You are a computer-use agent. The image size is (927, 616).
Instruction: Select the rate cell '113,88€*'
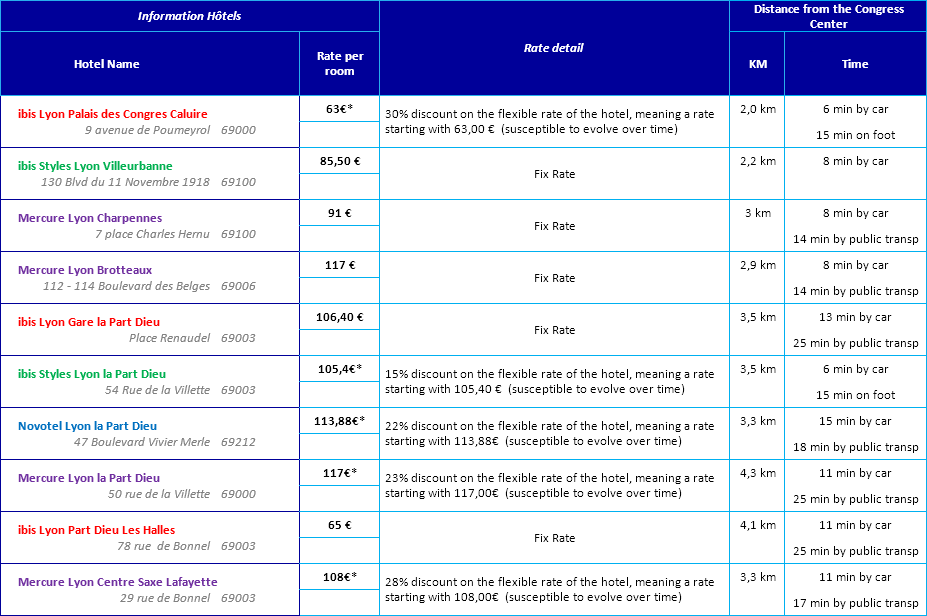[339, 421]
